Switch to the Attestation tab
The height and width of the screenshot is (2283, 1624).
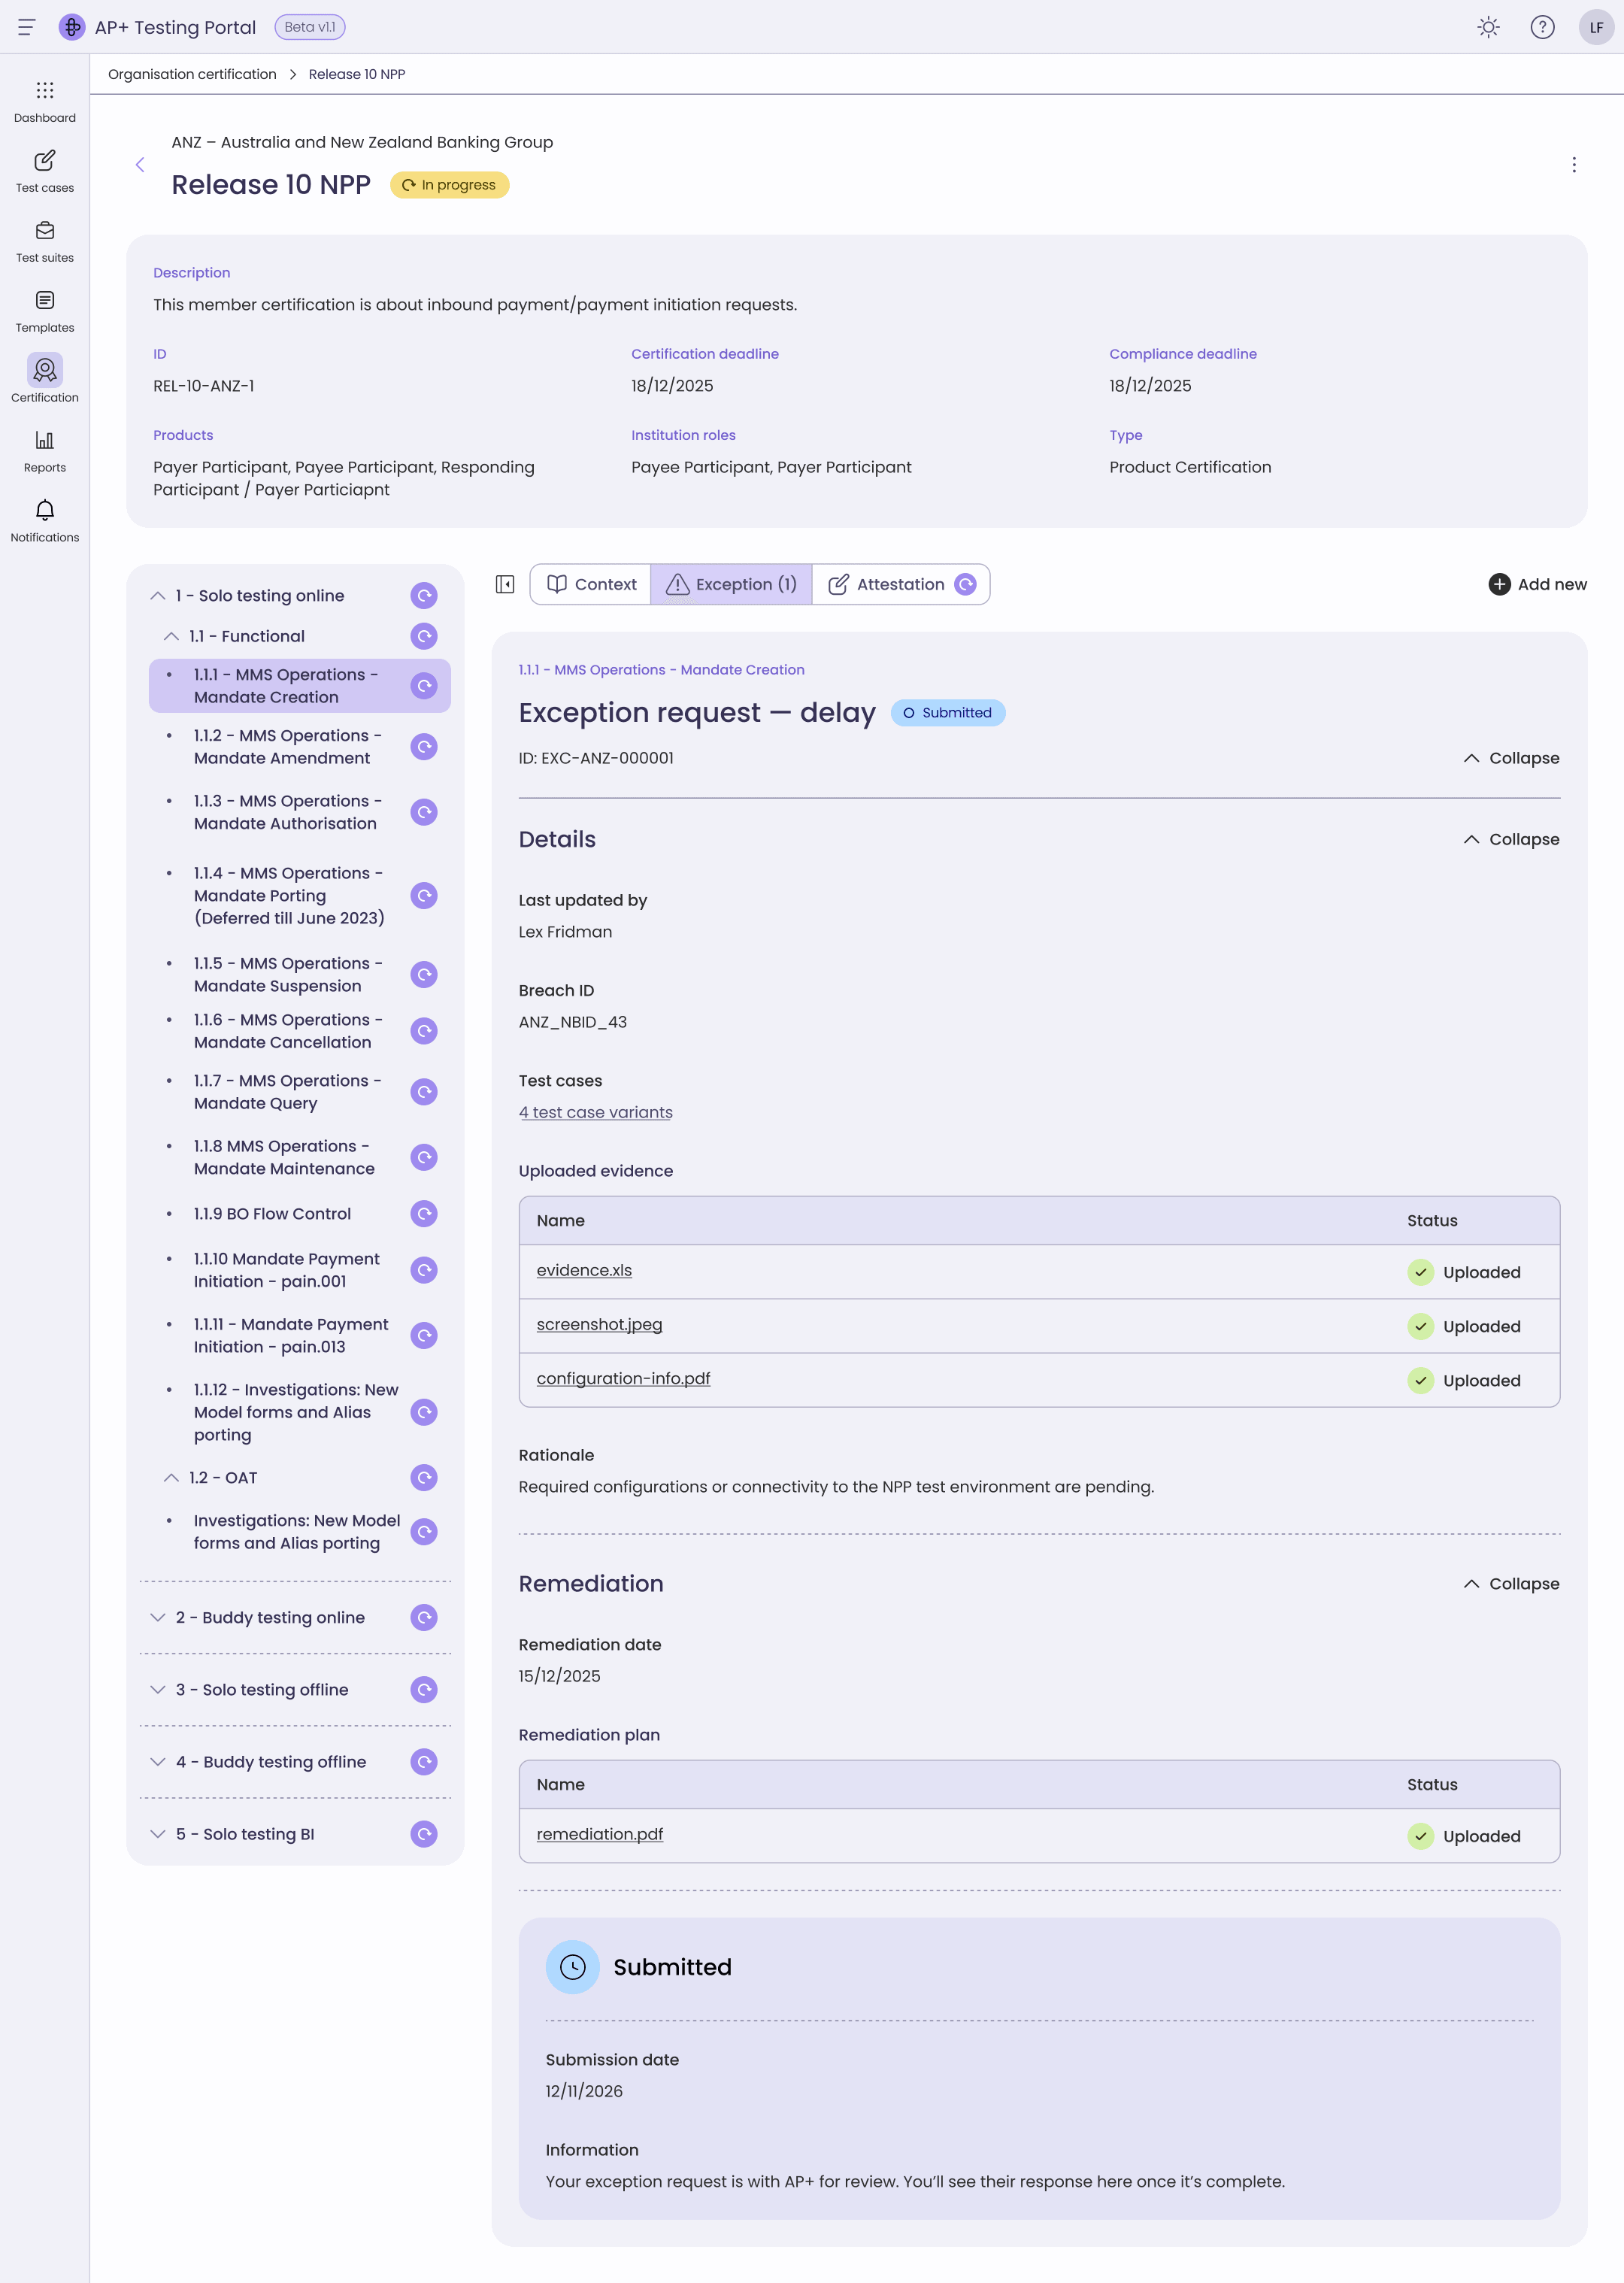(901, 584)
